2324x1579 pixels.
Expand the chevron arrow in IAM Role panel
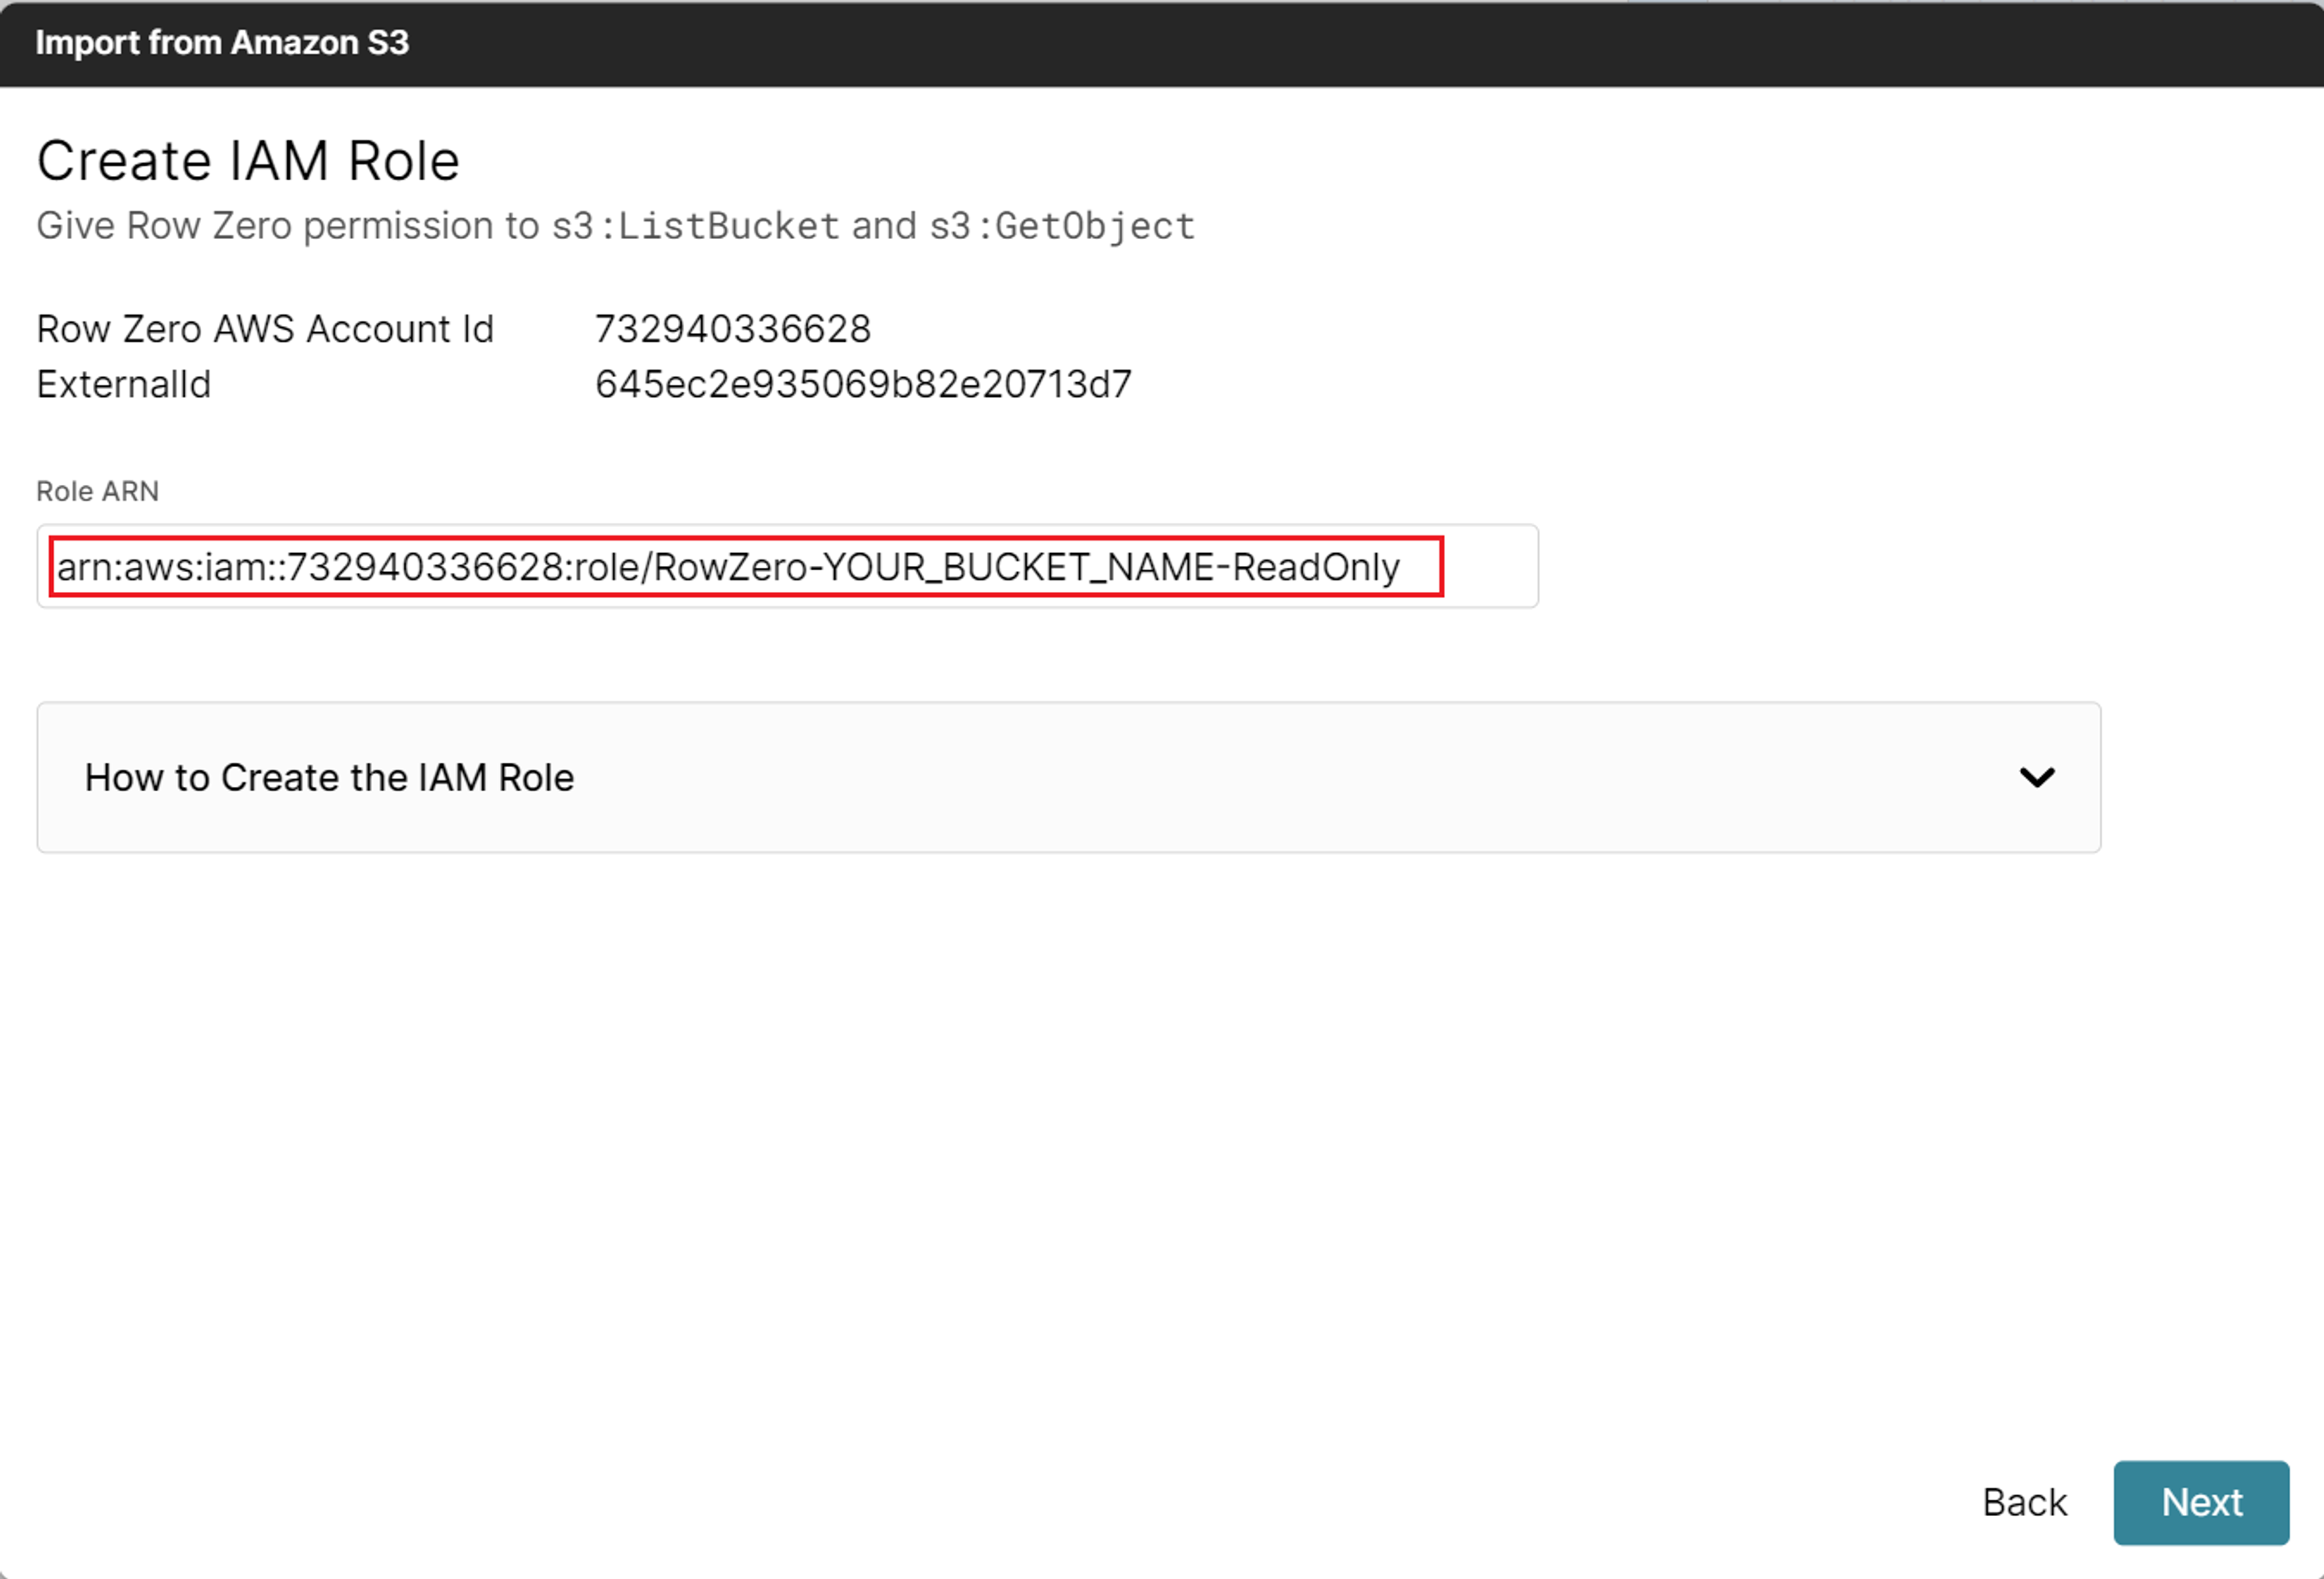pyautogui.click(x=2036, y=777)
